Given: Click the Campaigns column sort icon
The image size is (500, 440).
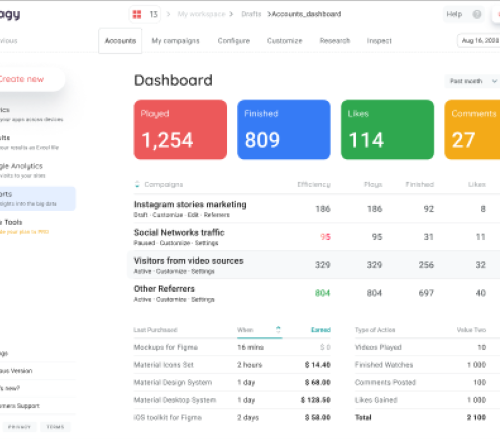Looking at the screenshot, I should tap(137, 184).
